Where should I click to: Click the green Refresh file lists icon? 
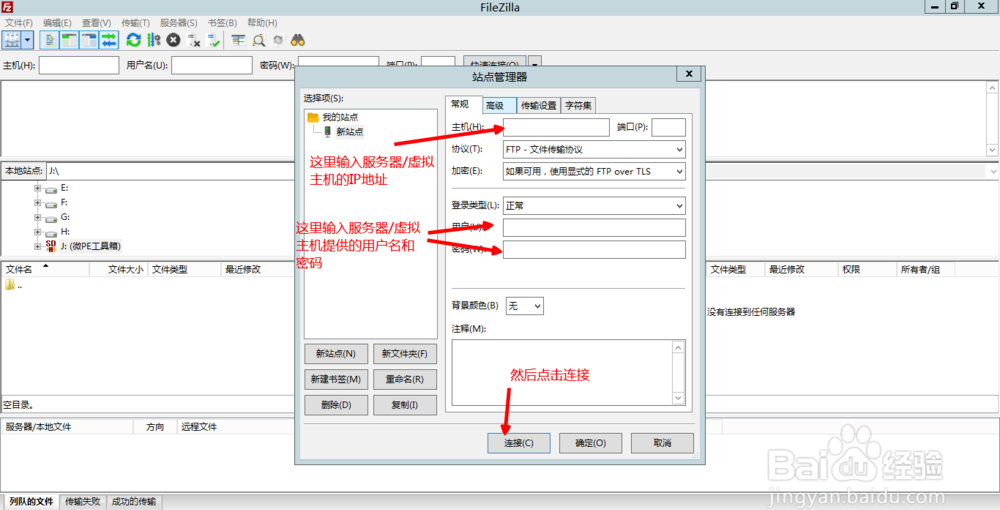click(x=133, y=40)
